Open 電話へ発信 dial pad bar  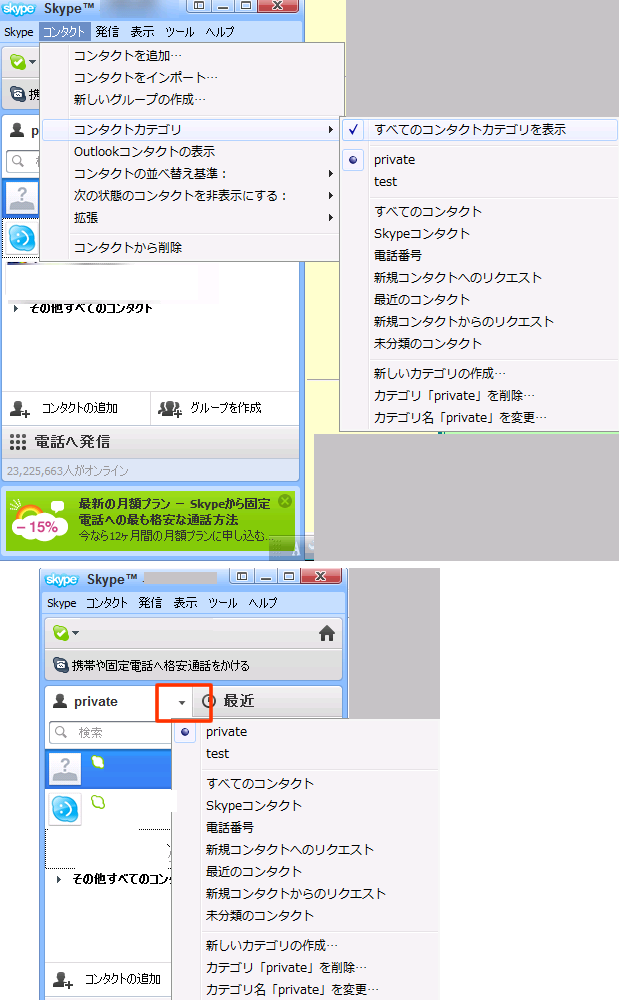tap(150, 442)
